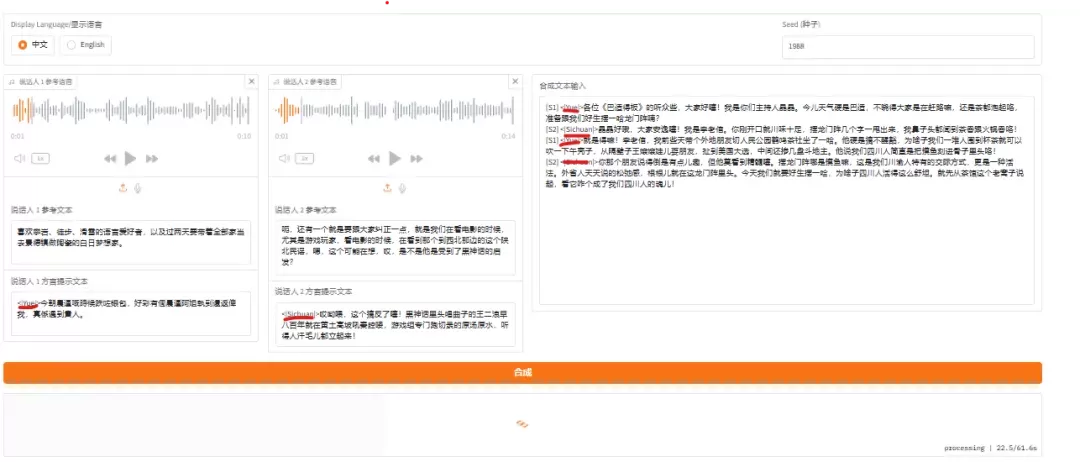Select English display language
The height and width of the screenshot is (462, 1080).
pyautogui.click(x=85, y=45)
